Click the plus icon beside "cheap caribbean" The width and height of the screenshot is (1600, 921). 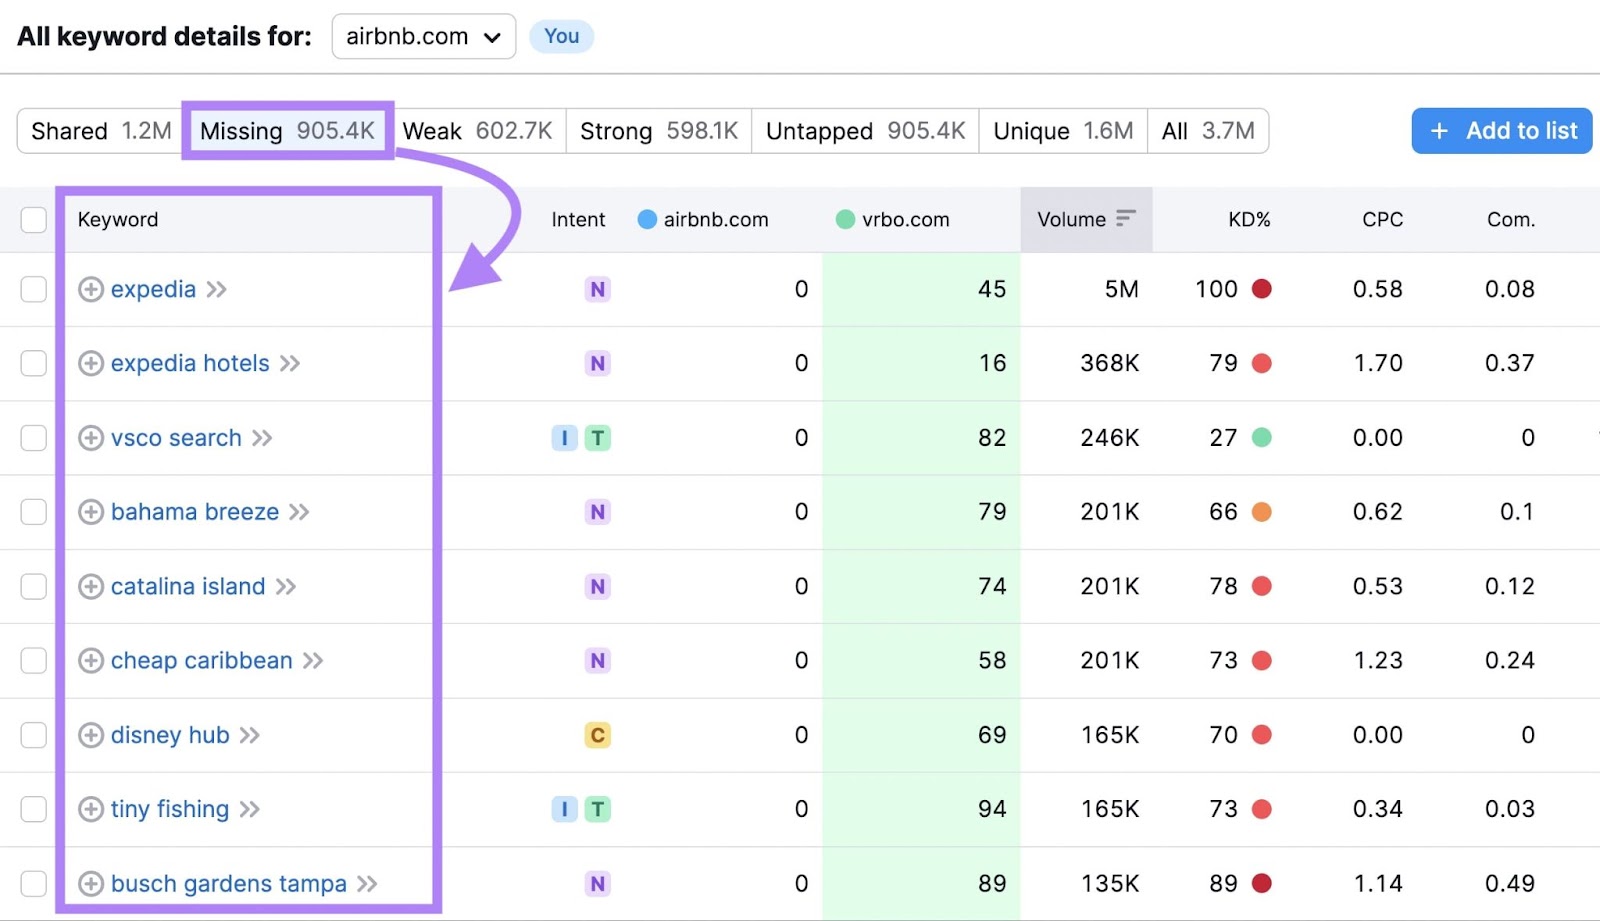(x=90, y=660)
